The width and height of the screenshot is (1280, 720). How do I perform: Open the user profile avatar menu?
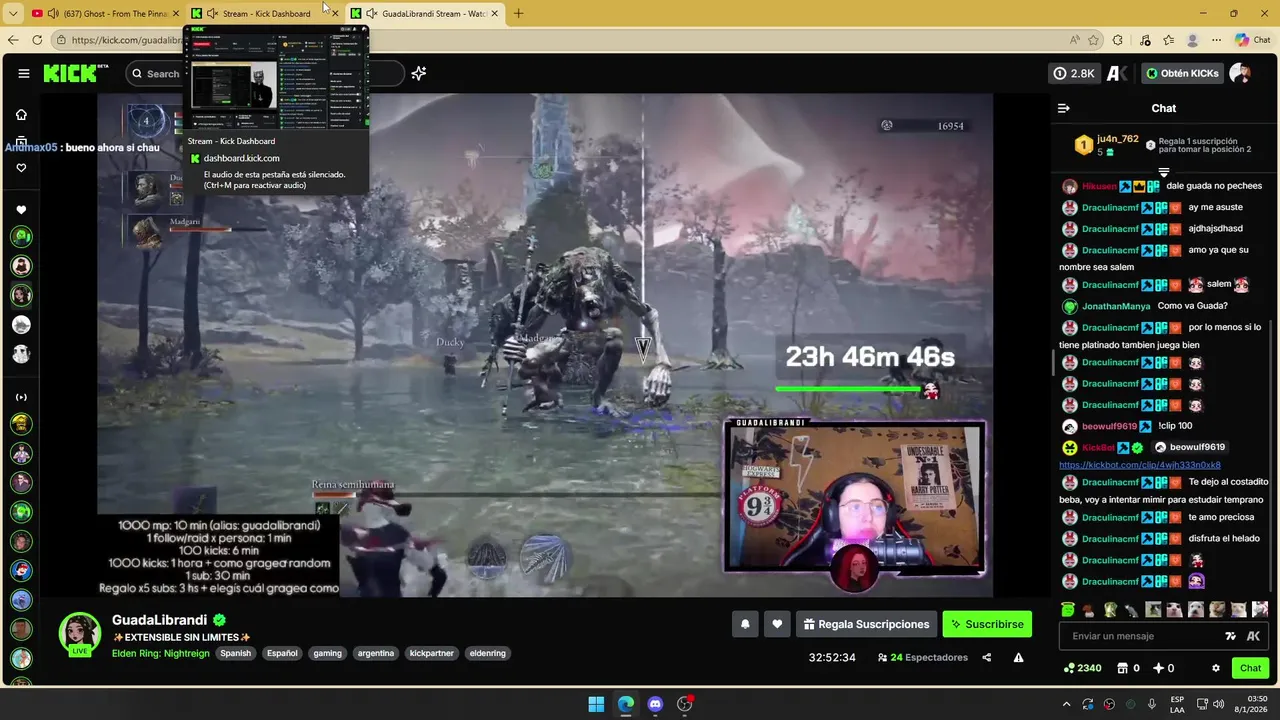coord(1240,73)
